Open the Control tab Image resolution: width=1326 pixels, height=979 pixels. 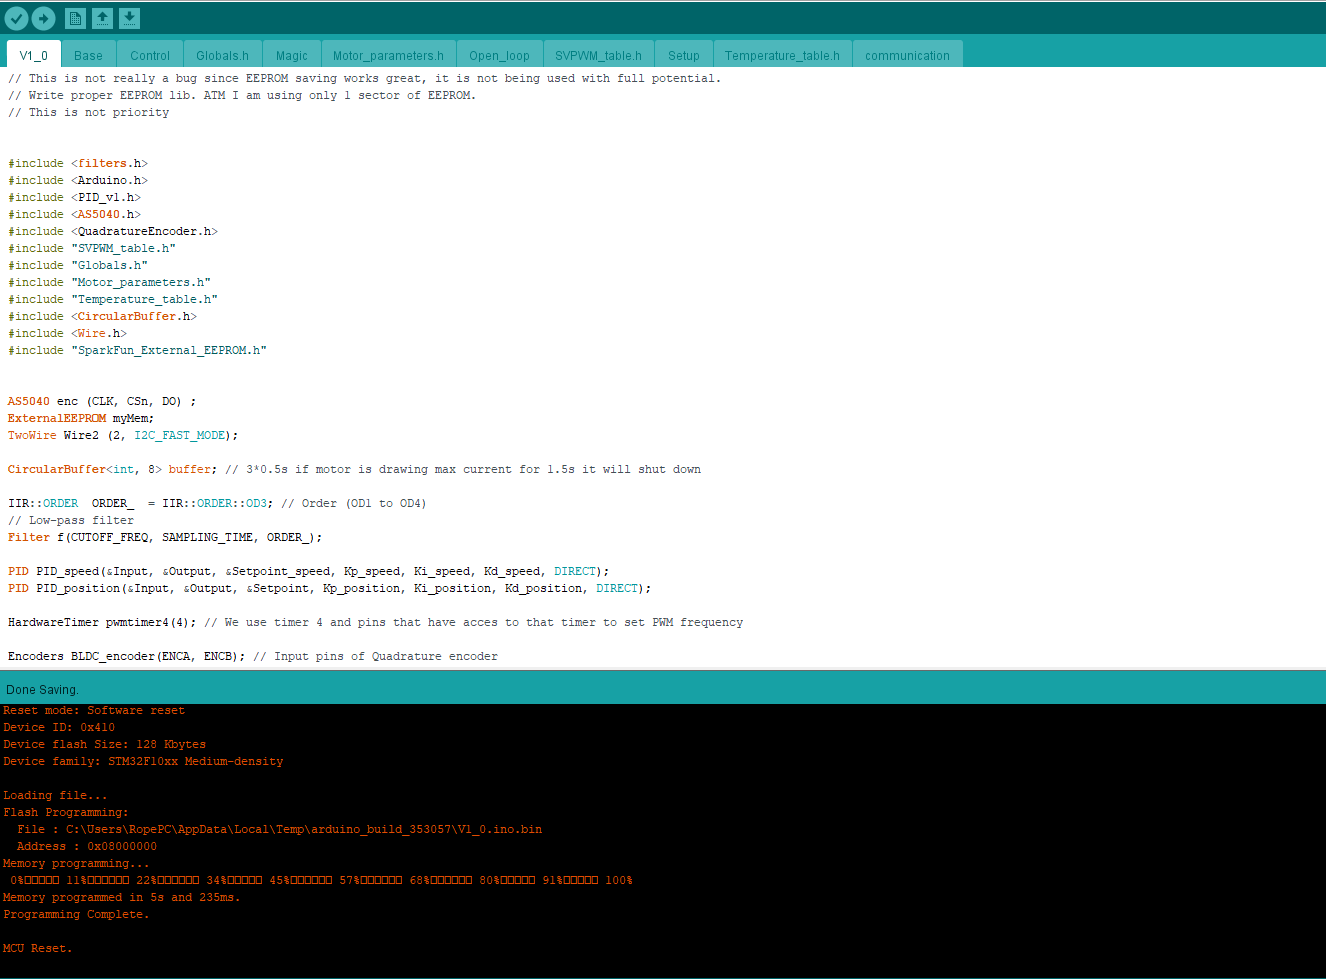[x=150, y=55]
